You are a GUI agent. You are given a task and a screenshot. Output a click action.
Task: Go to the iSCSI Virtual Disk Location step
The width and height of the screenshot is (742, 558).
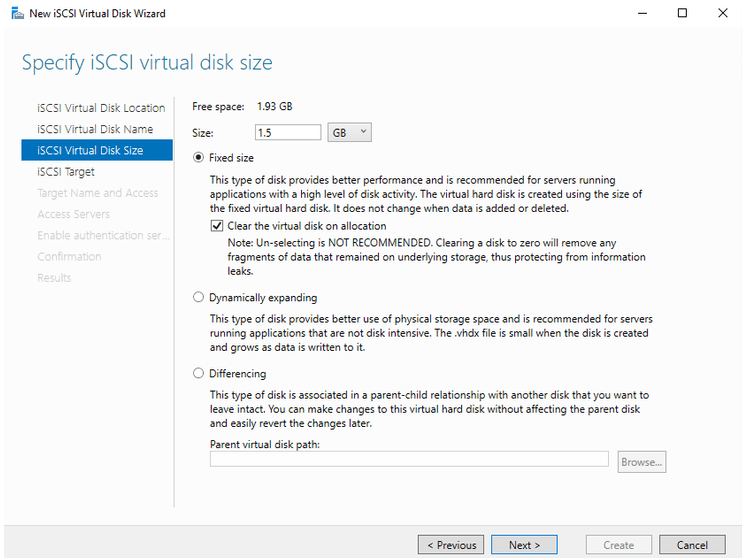[101, 108]
